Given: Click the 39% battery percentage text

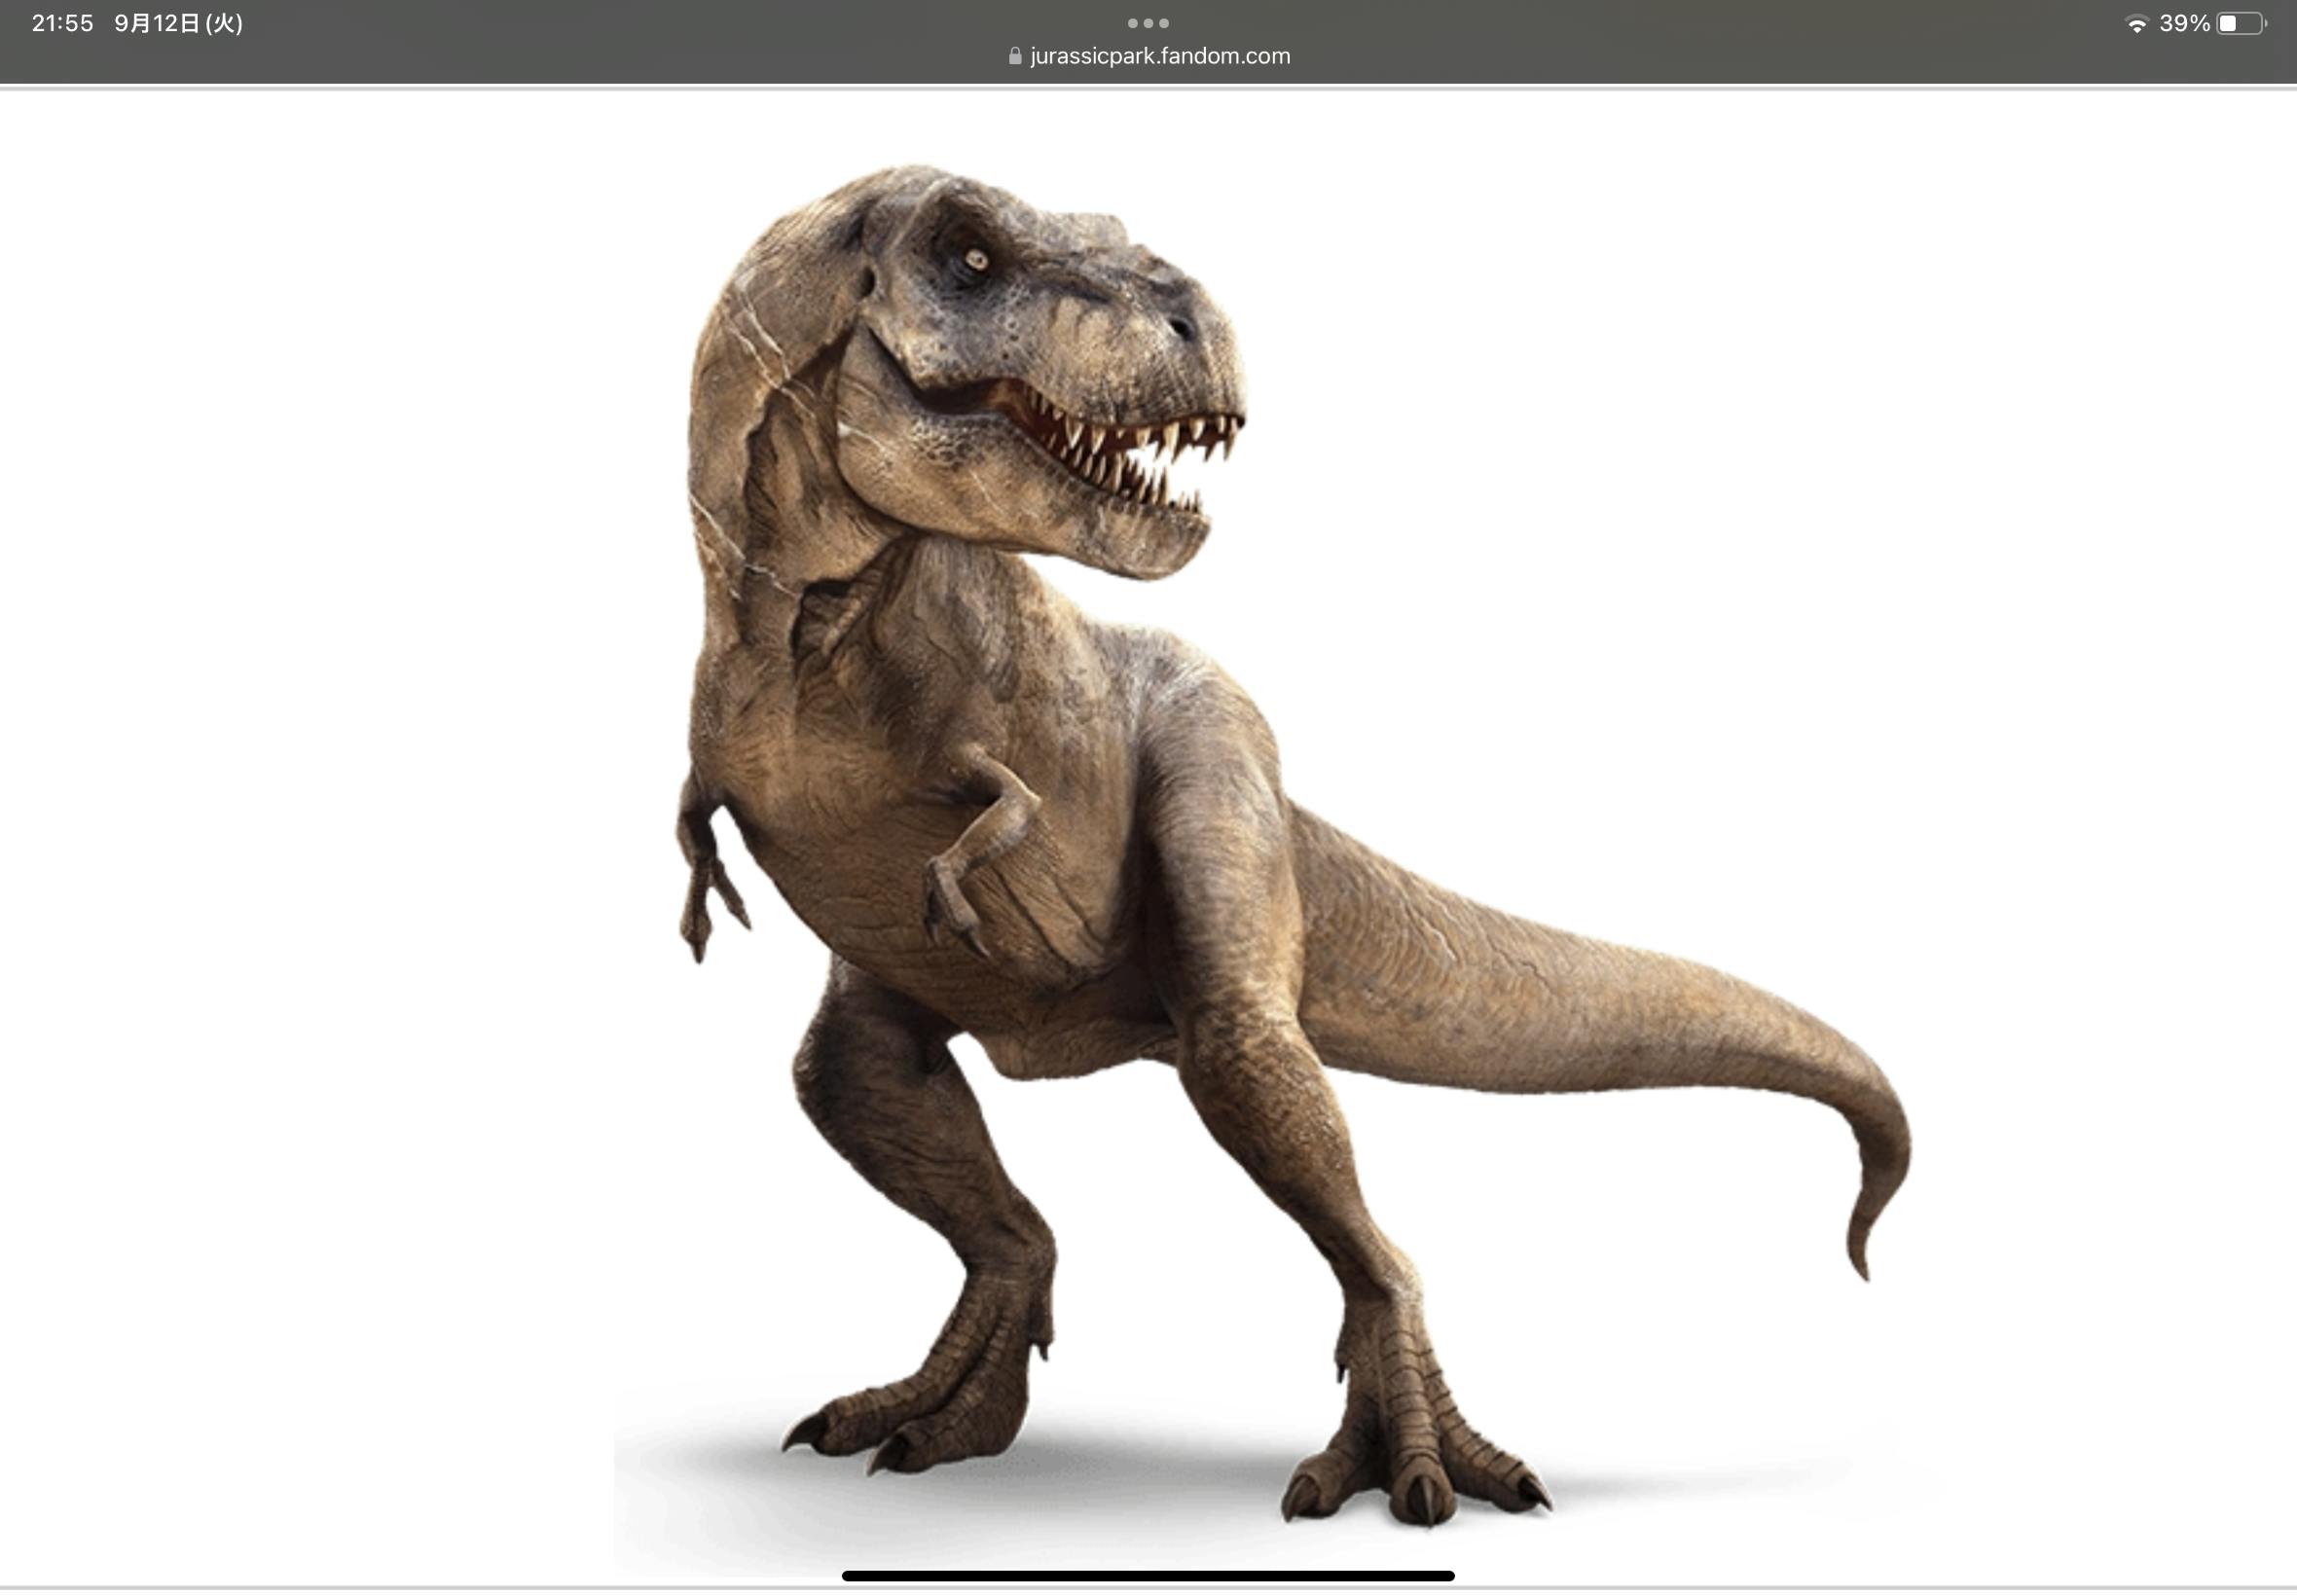Looking at the screenshot, I should point(2184,24).
